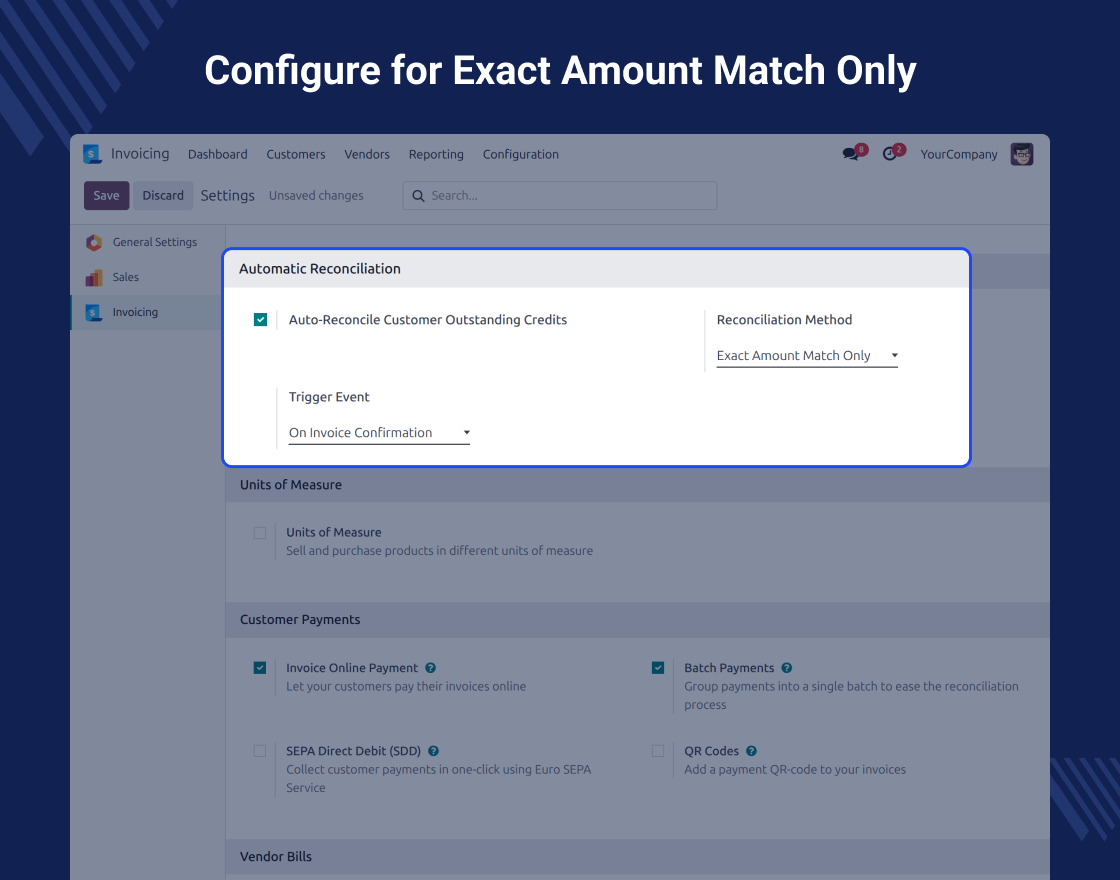Expand the Trigger Event dropdown
This screenshot has height=880, width=1120.
pos(379,433)
